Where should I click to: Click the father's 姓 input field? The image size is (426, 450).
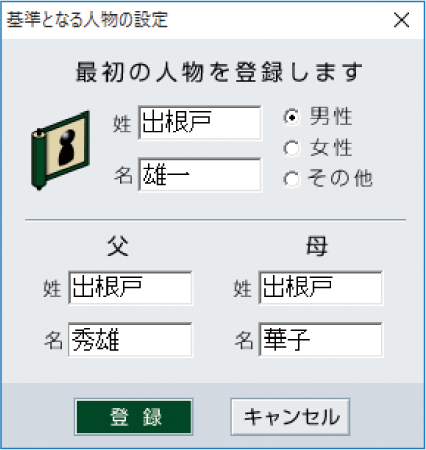(130, 288)
